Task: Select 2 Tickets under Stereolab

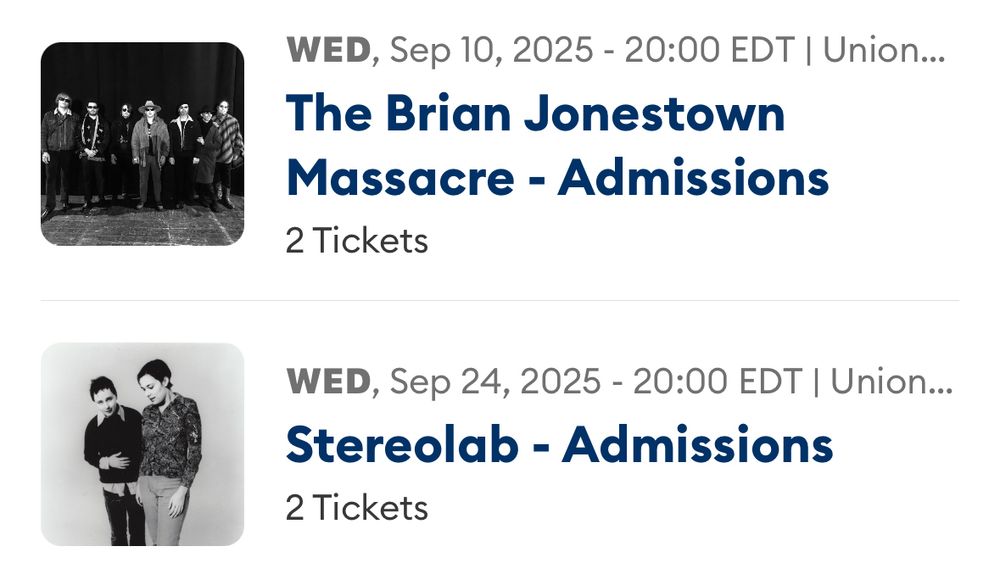Action: [x=357, y=508]
